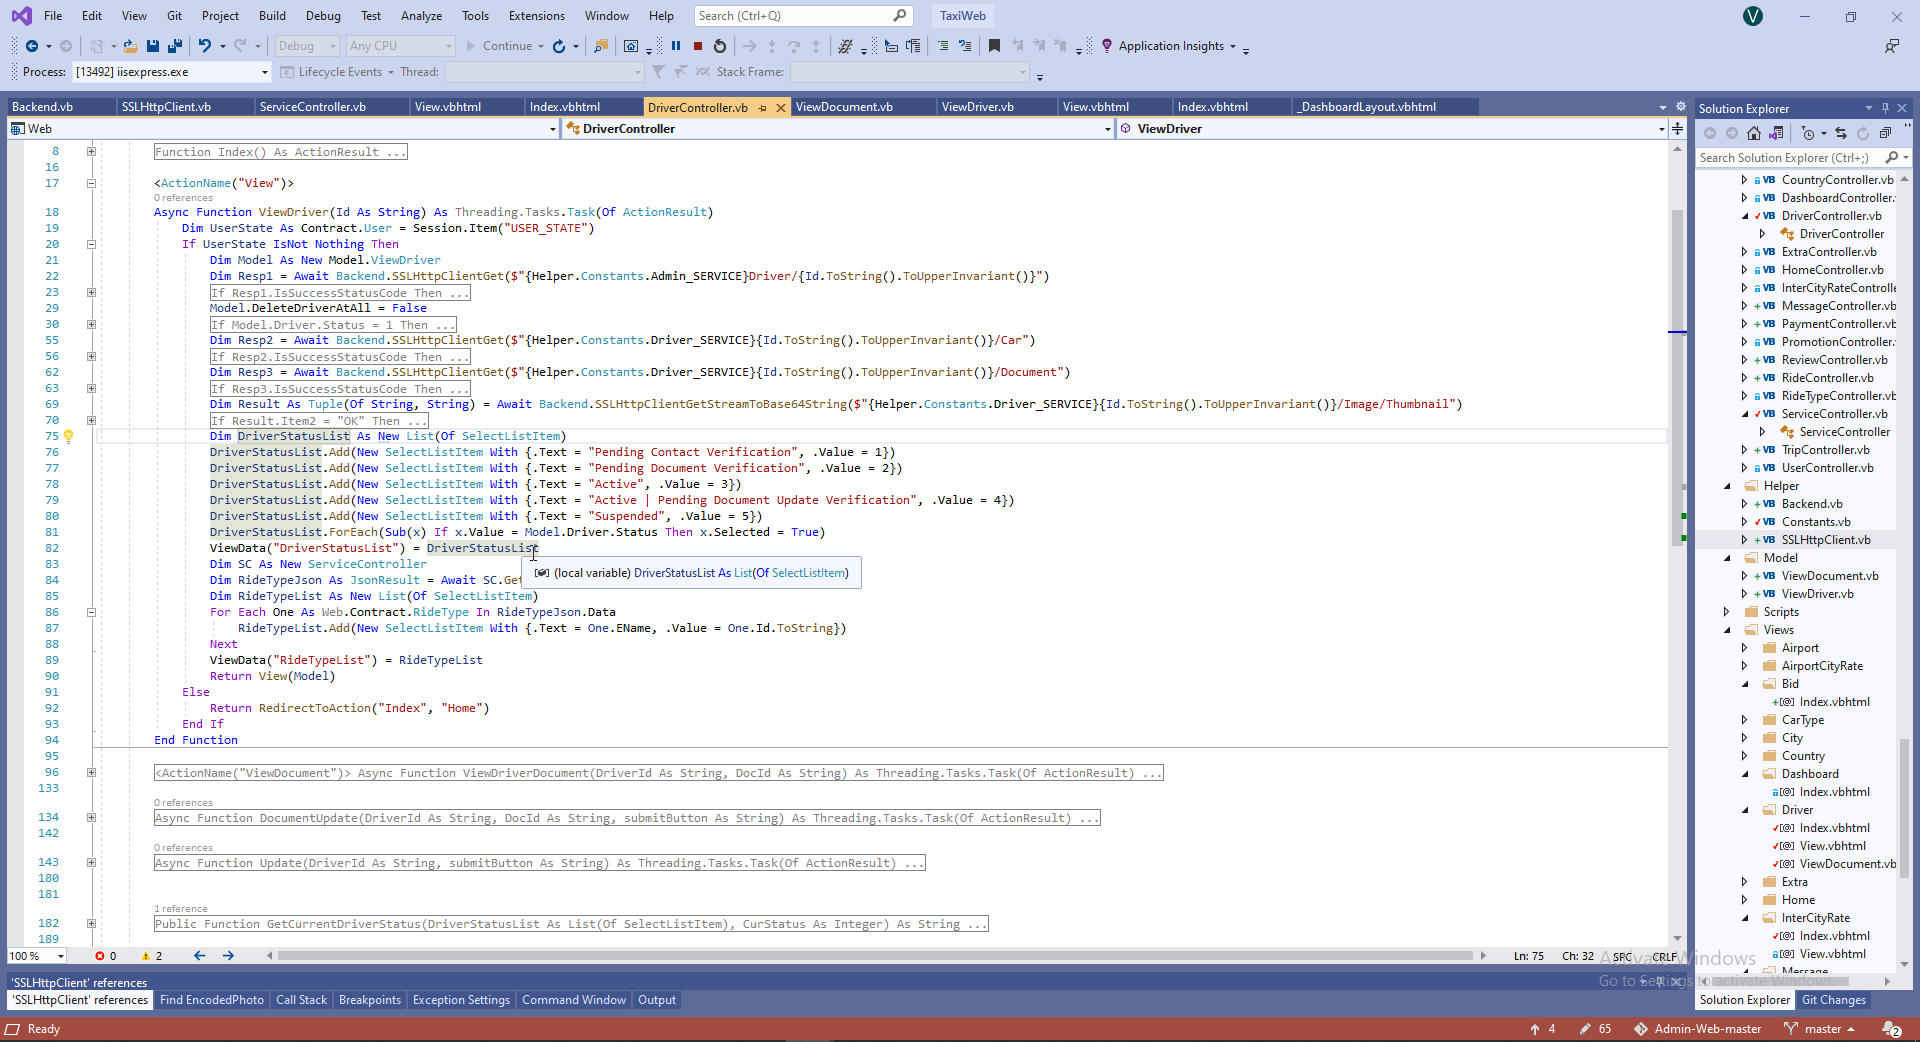Image resolution: width=1920 pixels, height=1042 pixels.
Task: Open the Live Share feedback icon
Action: 1891,46
